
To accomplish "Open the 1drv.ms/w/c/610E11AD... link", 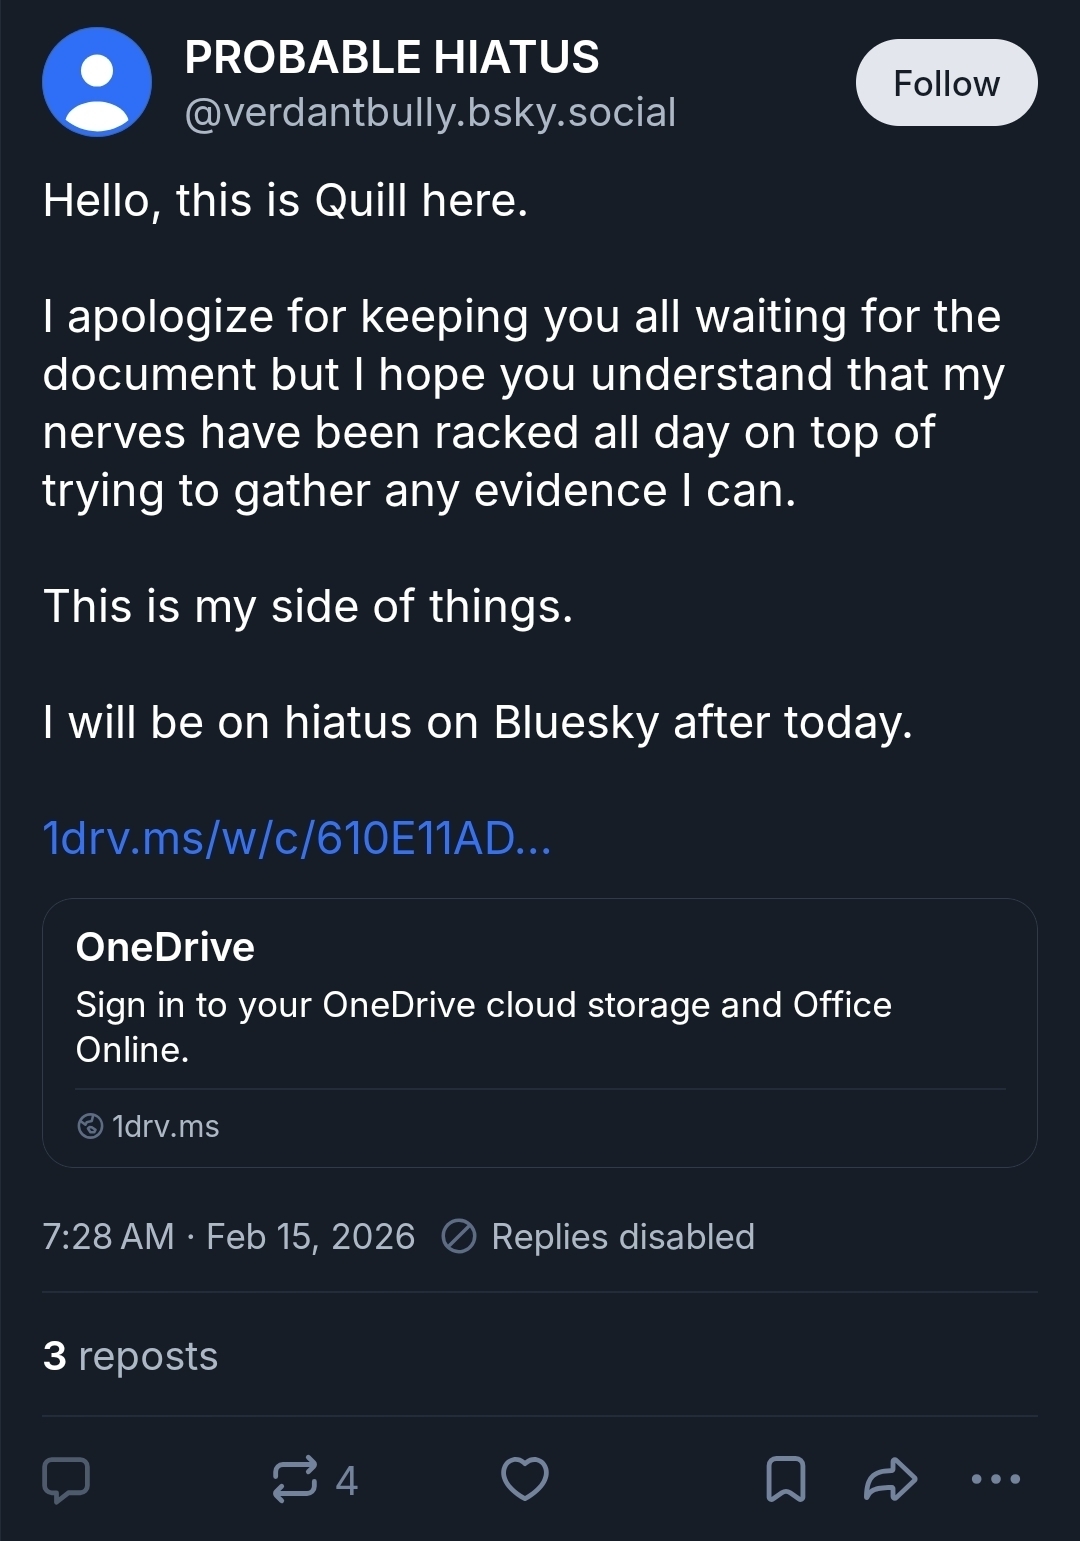I will pos(297,838).
